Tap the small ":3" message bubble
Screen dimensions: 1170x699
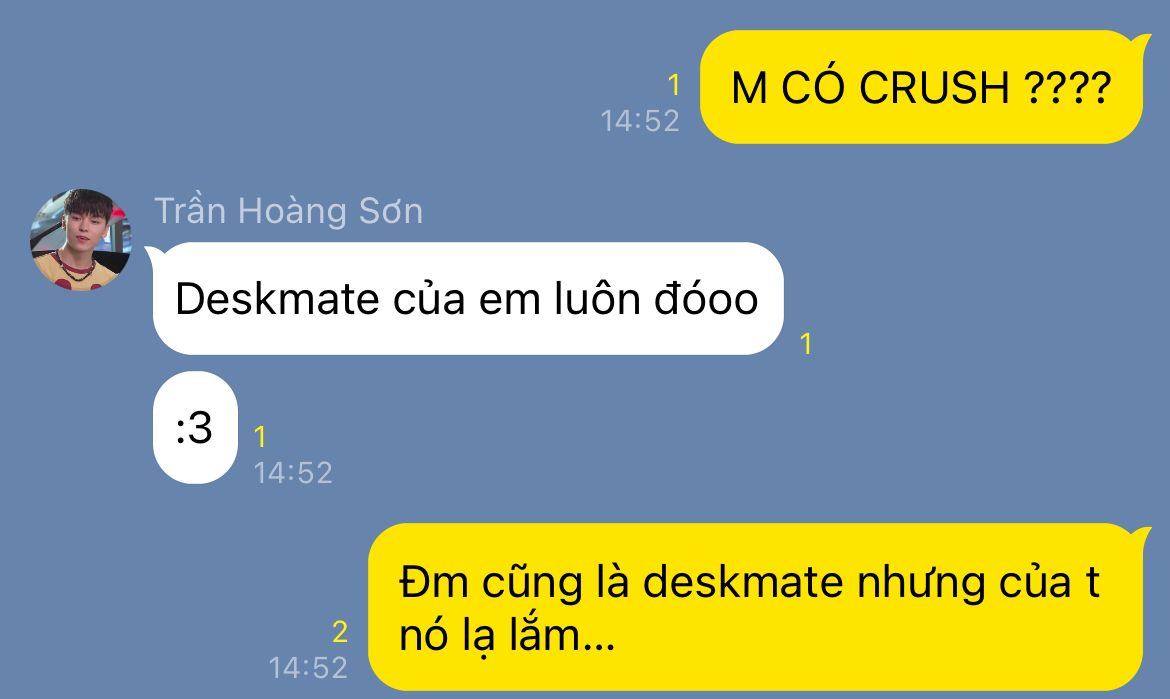pos(195,427)
